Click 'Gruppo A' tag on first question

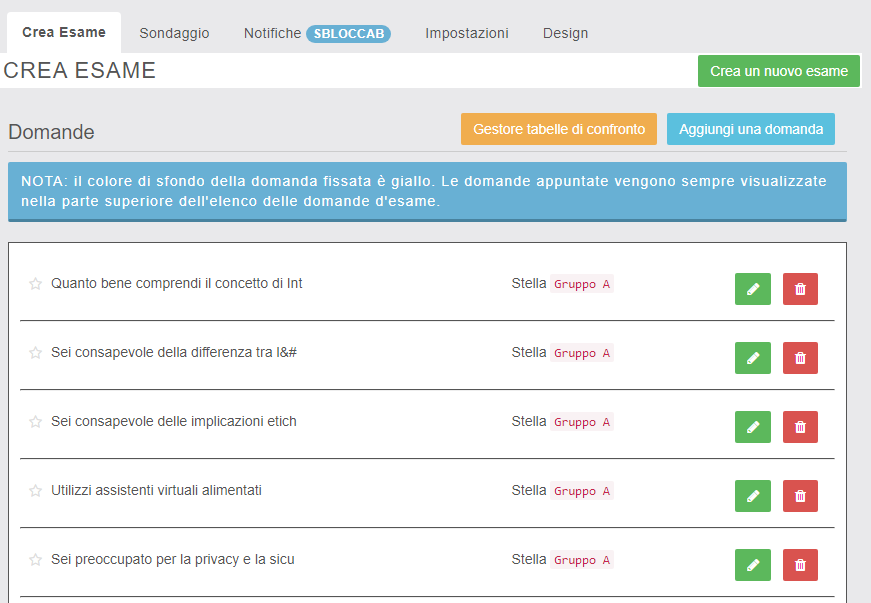(581, 284)
